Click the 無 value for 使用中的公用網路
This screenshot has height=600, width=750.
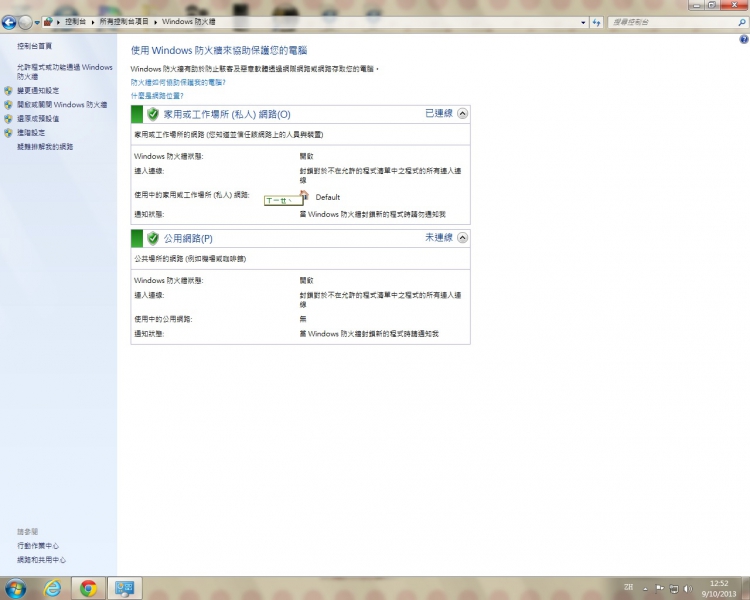coord(303,319)
